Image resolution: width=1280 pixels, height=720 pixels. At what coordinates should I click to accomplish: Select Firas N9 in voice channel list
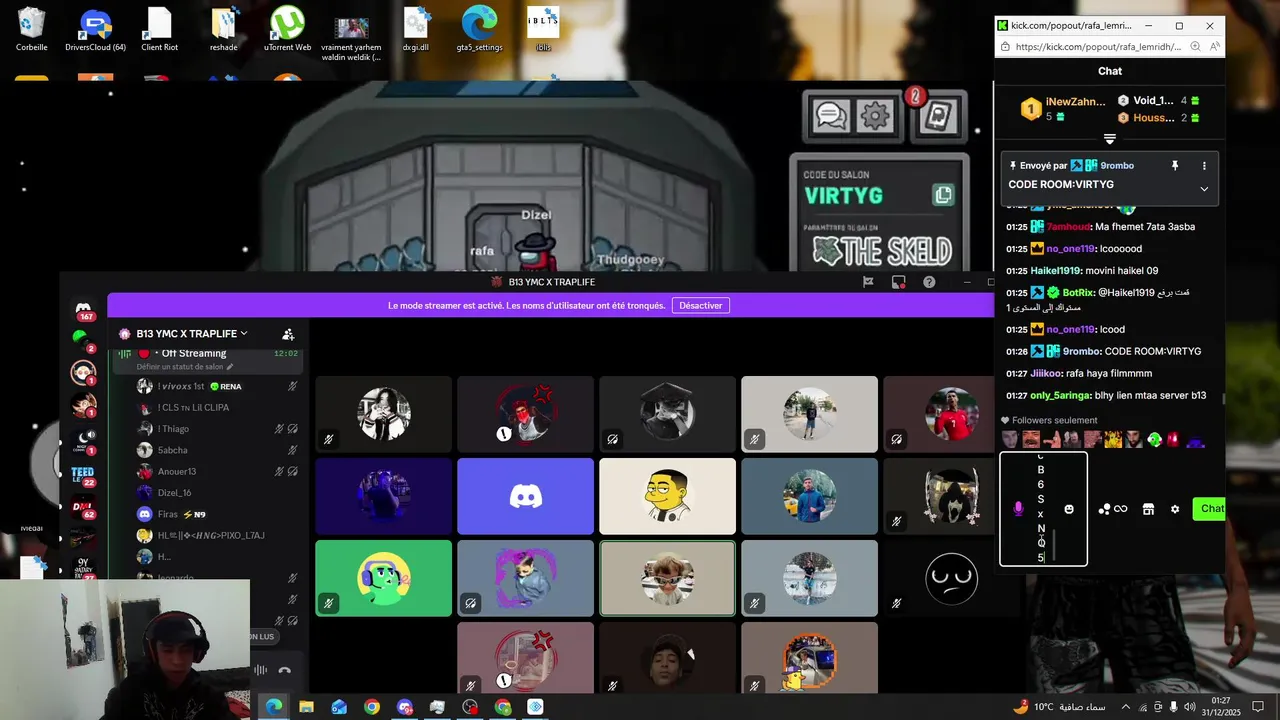point(218,514)
